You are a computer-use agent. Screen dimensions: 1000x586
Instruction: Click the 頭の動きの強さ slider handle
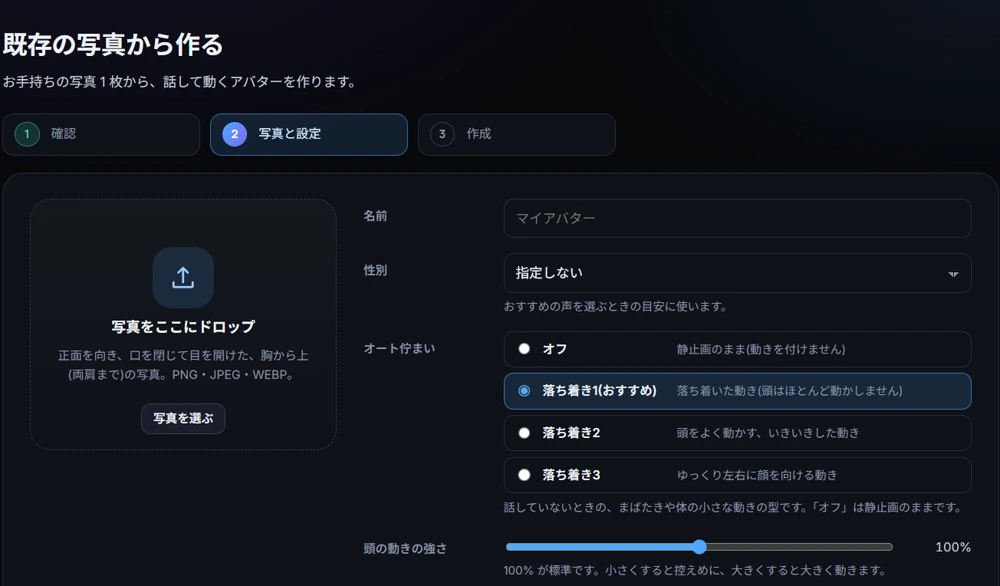coord(700,546)
